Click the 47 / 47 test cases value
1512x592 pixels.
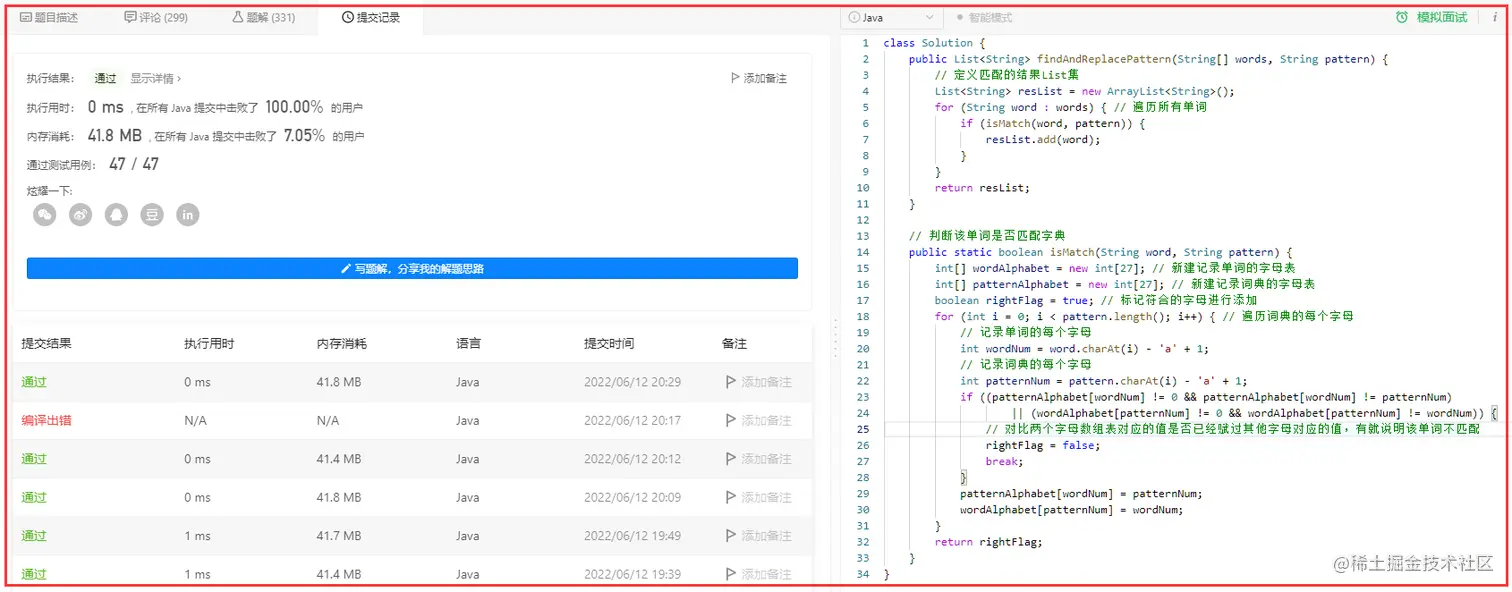(134, 164)
